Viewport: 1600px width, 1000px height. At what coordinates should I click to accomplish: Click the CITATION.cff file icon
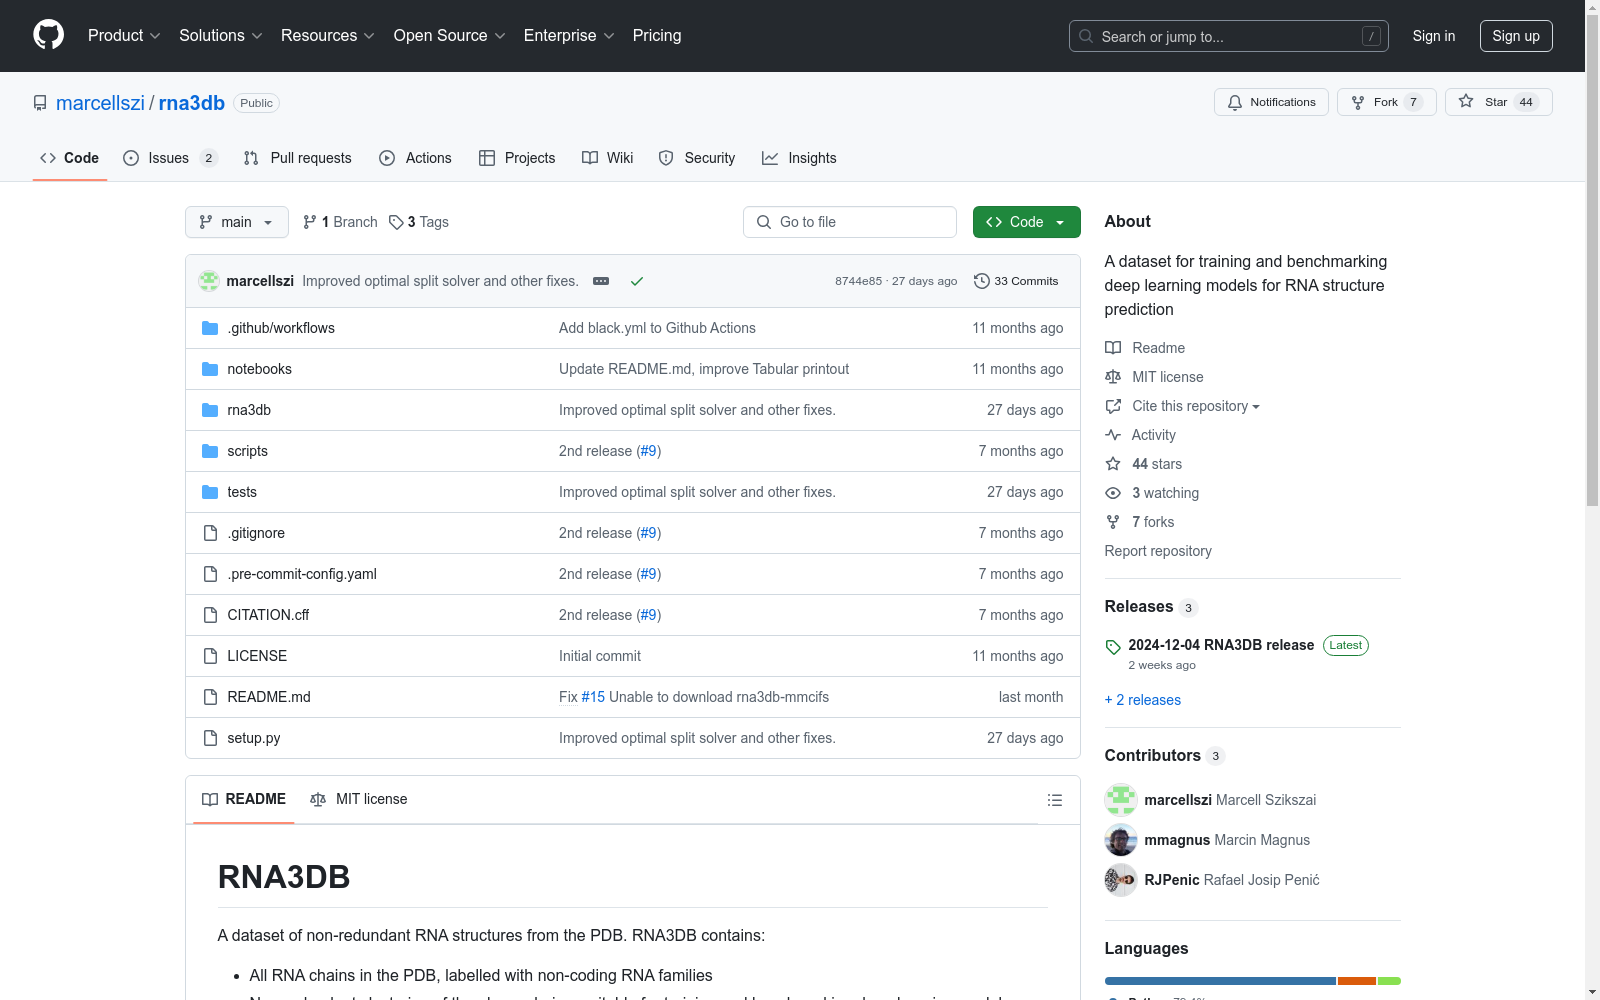tap(210, 615)
